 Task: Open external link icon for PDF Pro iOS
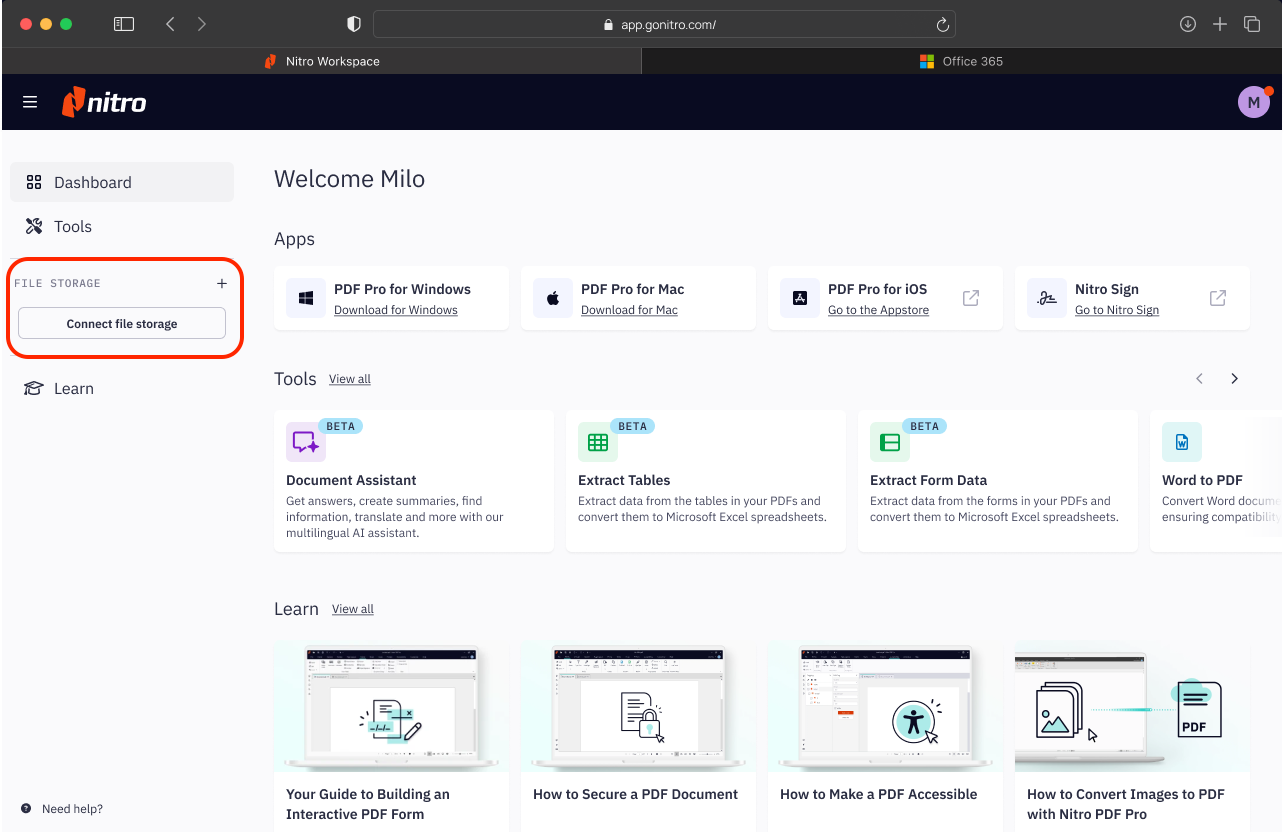[970, 298]
